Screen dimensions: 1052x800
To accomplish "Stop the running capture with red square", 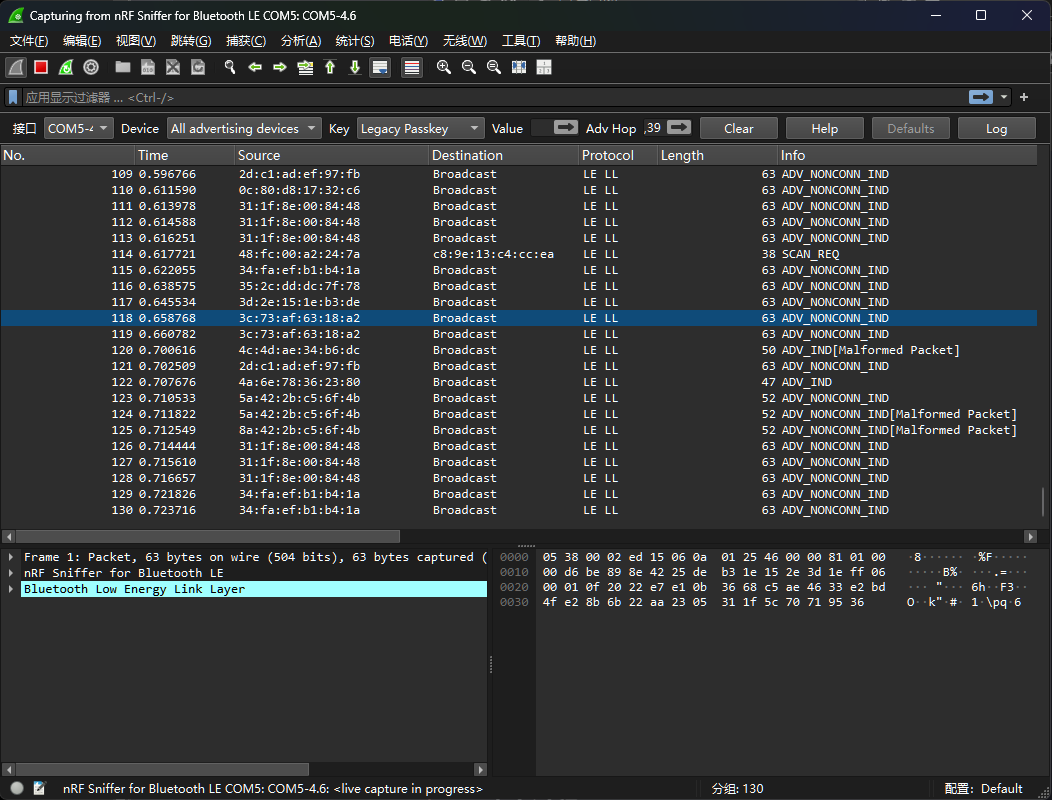I will 41,67.
